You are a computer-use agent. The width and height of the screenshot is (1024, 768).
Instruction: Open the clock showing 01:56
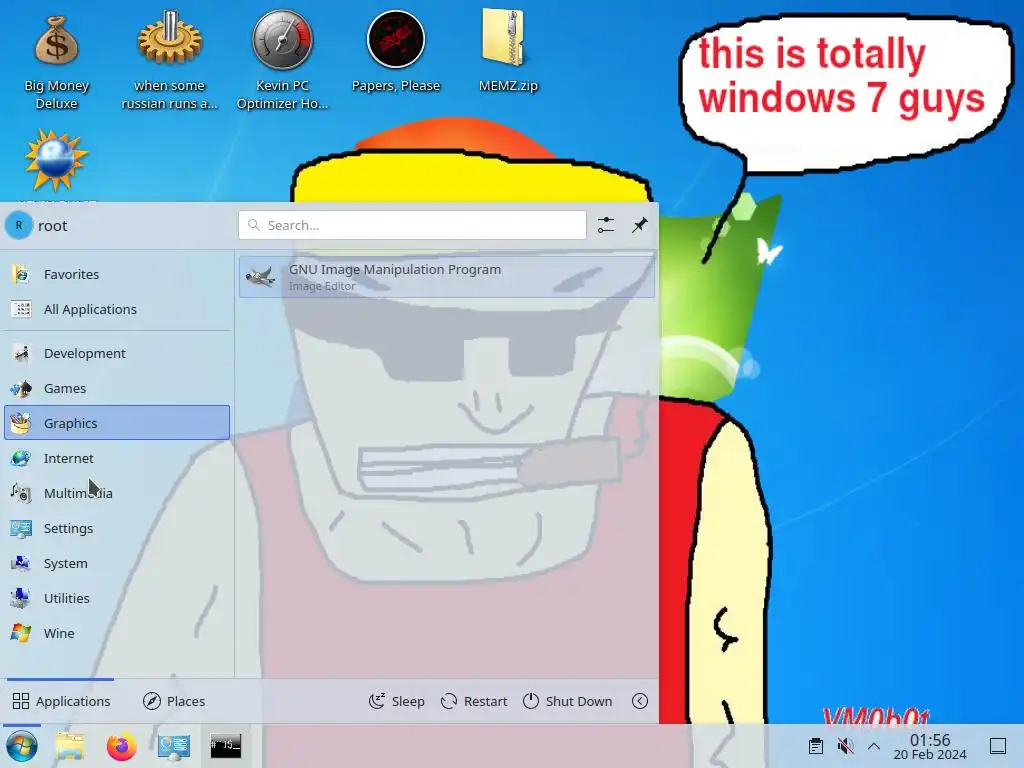pos(930,746)
